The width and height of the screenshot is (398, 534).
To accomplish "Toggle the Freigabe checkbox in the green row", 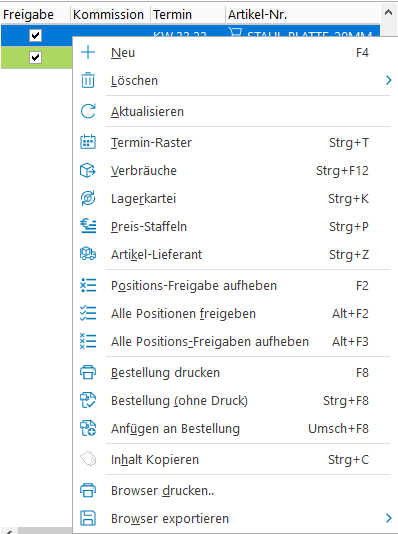I will click(35, 57).
